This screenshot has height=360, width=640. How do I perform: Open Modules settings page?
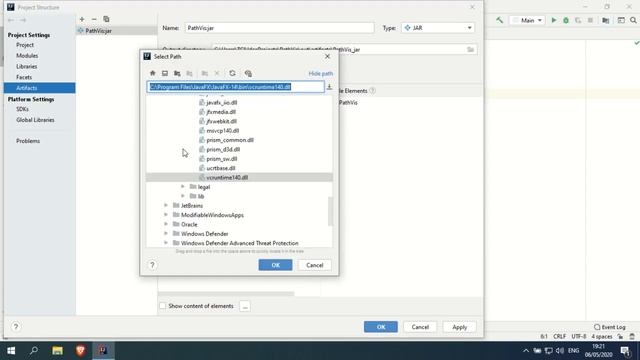tap(27, 56)
